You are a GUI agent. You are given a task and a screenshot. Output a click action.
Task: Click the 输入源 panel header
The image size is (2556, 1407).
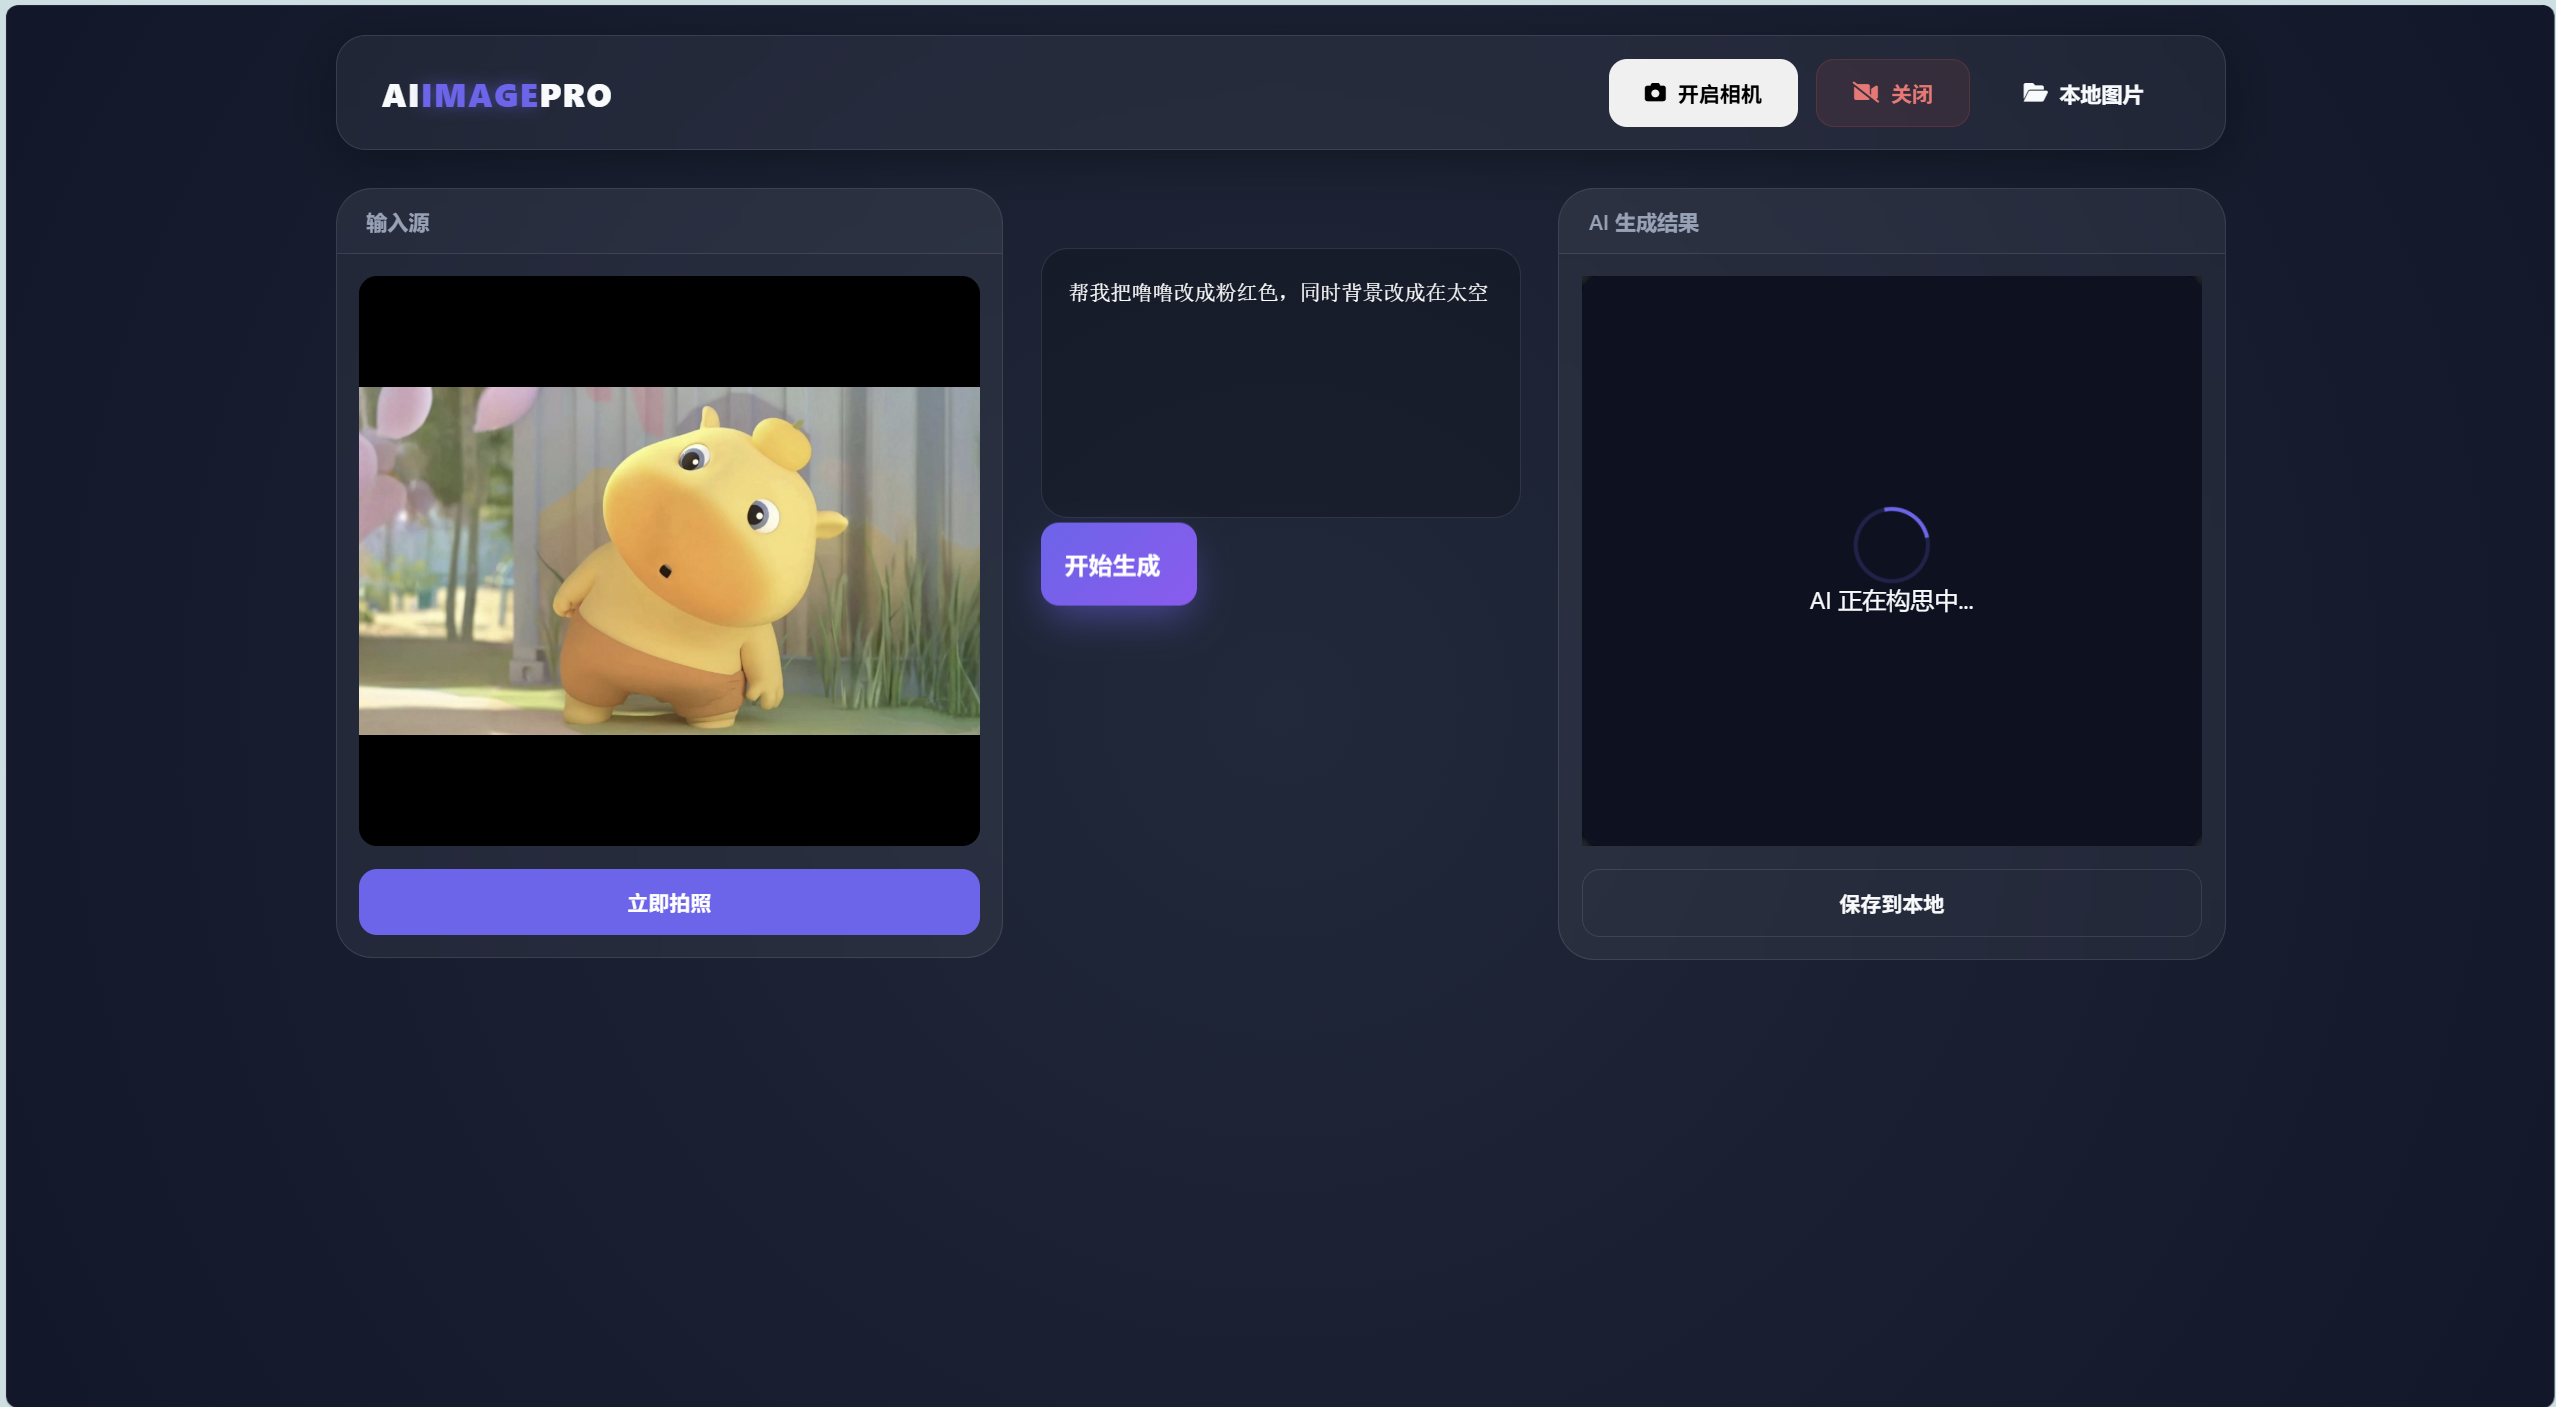[x=398, y=223]
